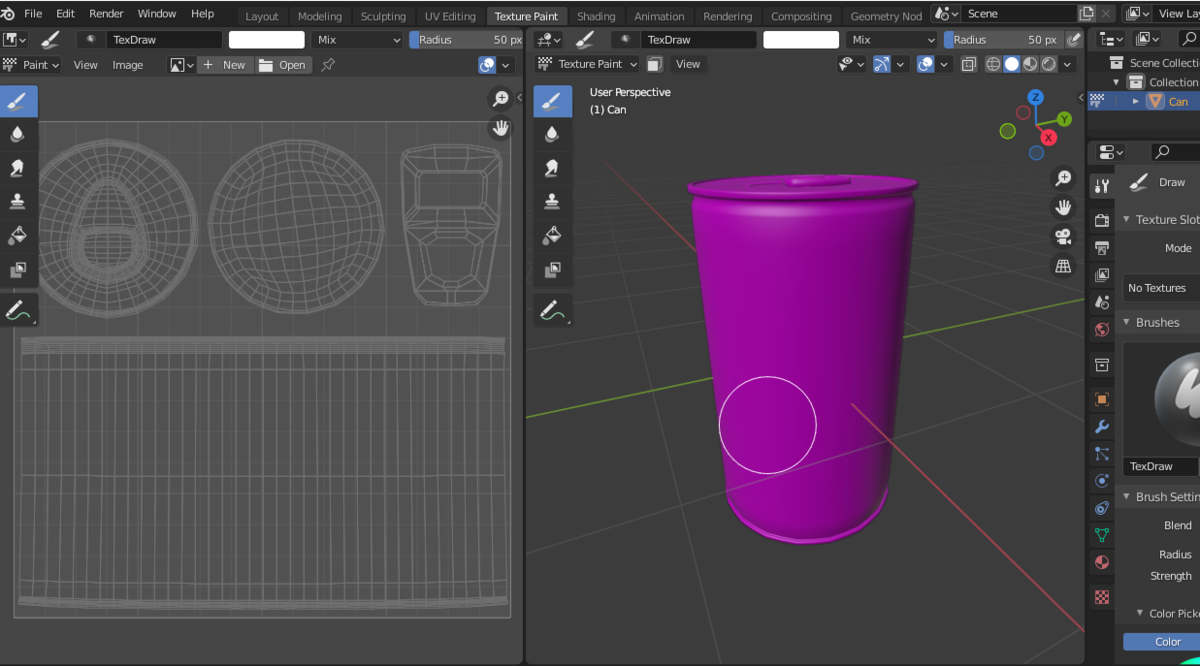Select the Clone tool in the 3D viewport
Image resolution: width=1200 pixels, height=666 pixels.
point(552,202)
